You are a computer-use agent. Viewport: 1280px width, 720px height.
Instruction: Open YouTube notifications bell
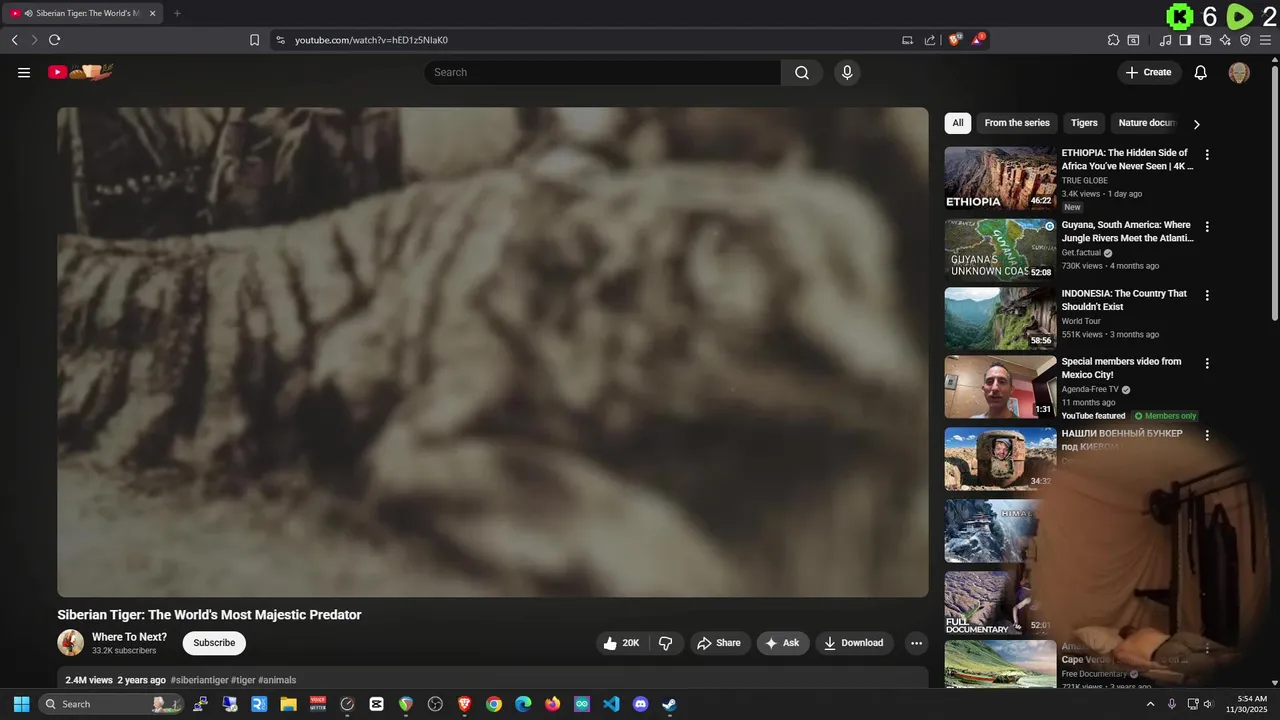1201,72
